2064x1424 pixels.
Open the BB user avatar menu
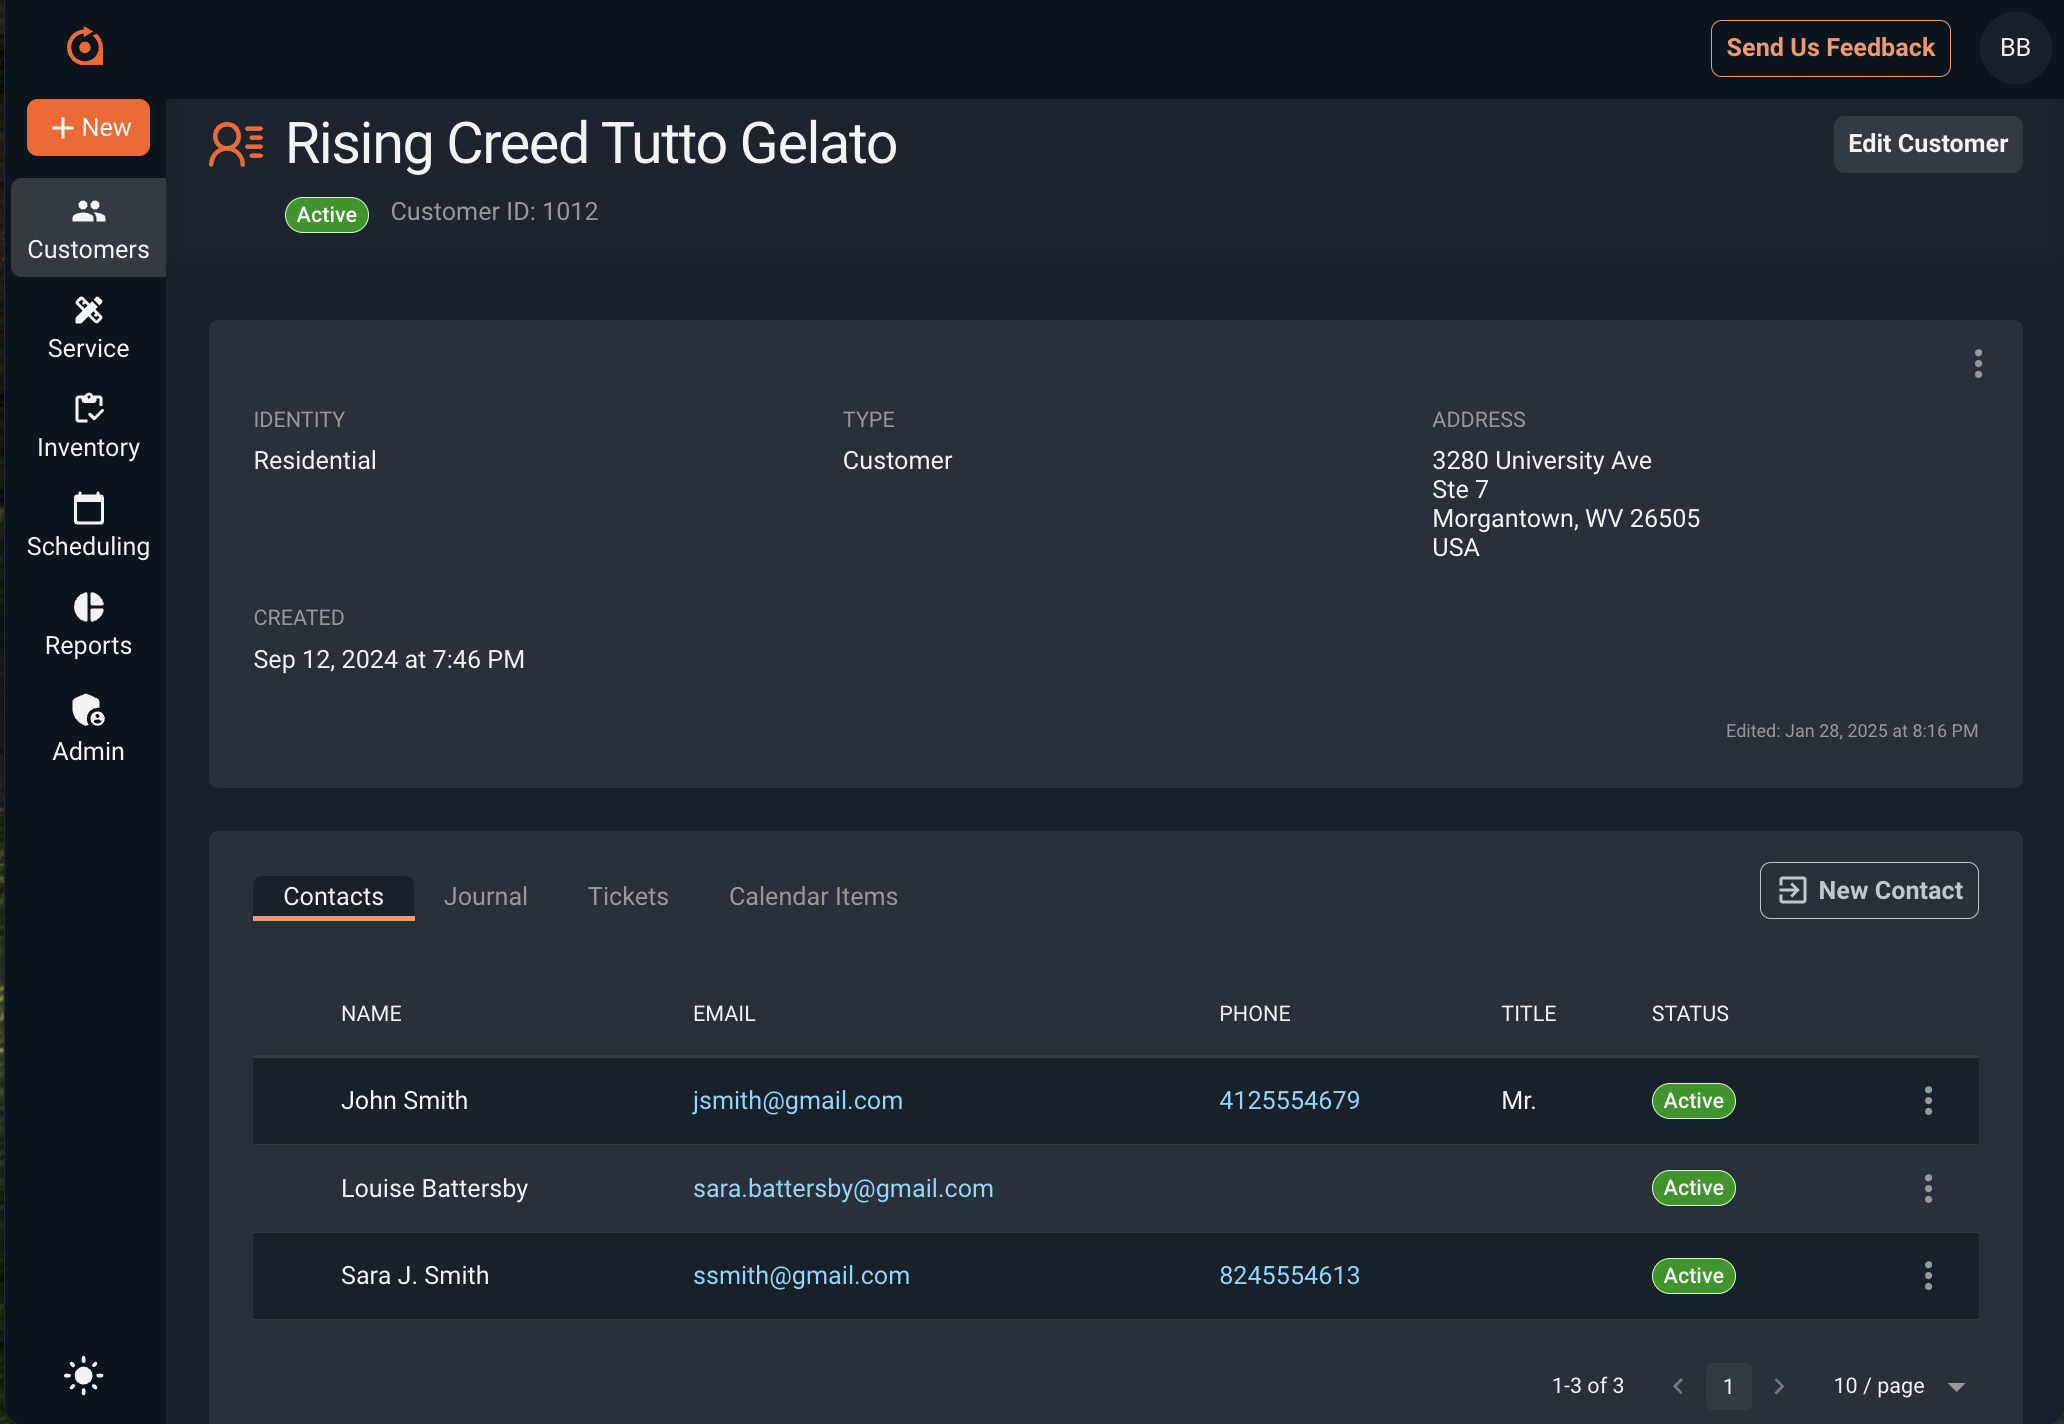2014,48
